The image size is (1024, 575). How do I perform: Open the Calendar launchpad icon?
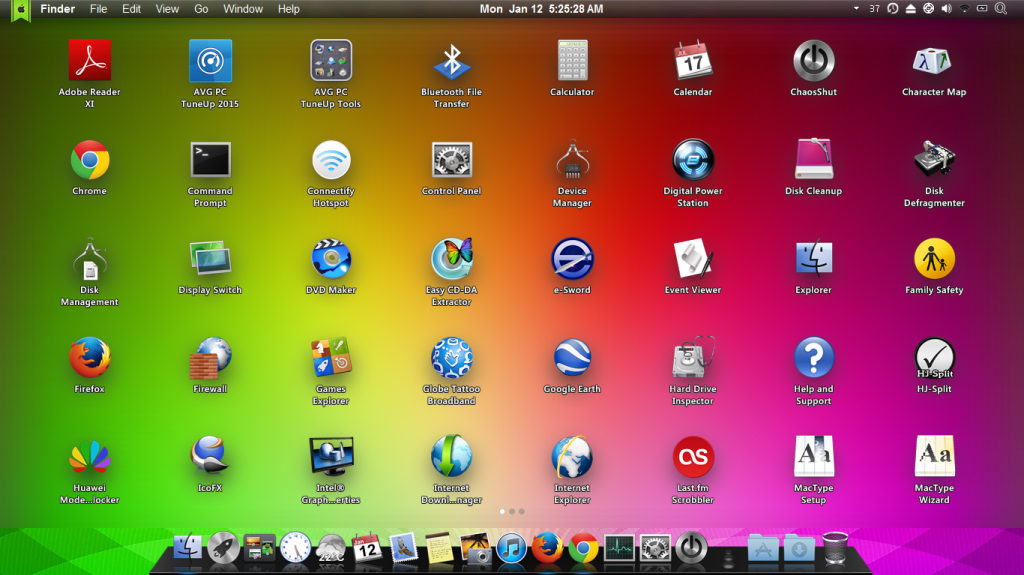point(693,61)
